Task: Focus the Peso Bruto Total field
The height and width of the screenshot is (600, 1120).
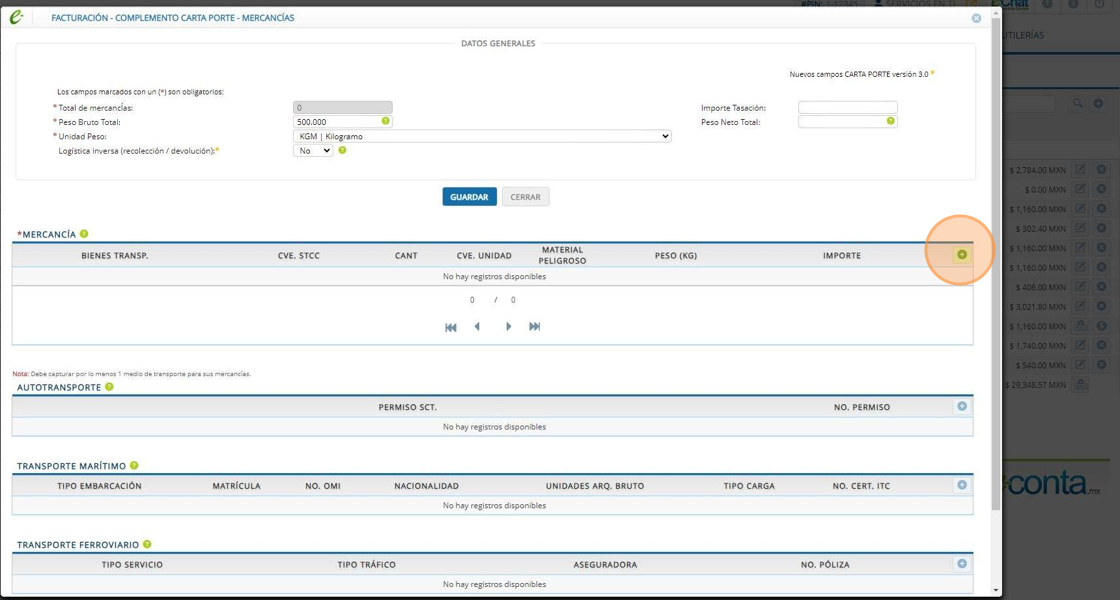Action: tap(343, 121)
